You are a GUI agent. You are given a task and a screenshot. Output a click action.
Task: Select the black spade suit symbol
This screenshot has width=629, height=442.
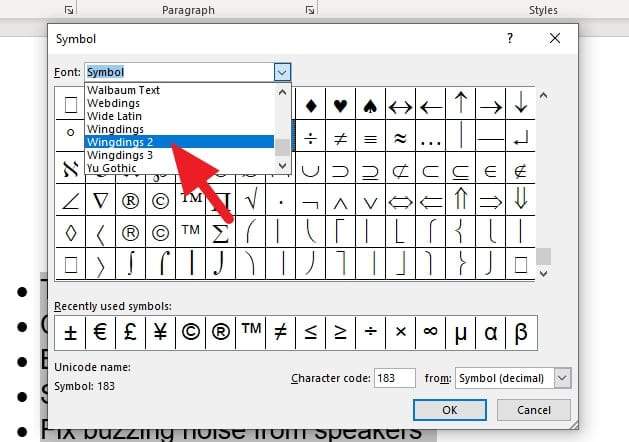371,104
